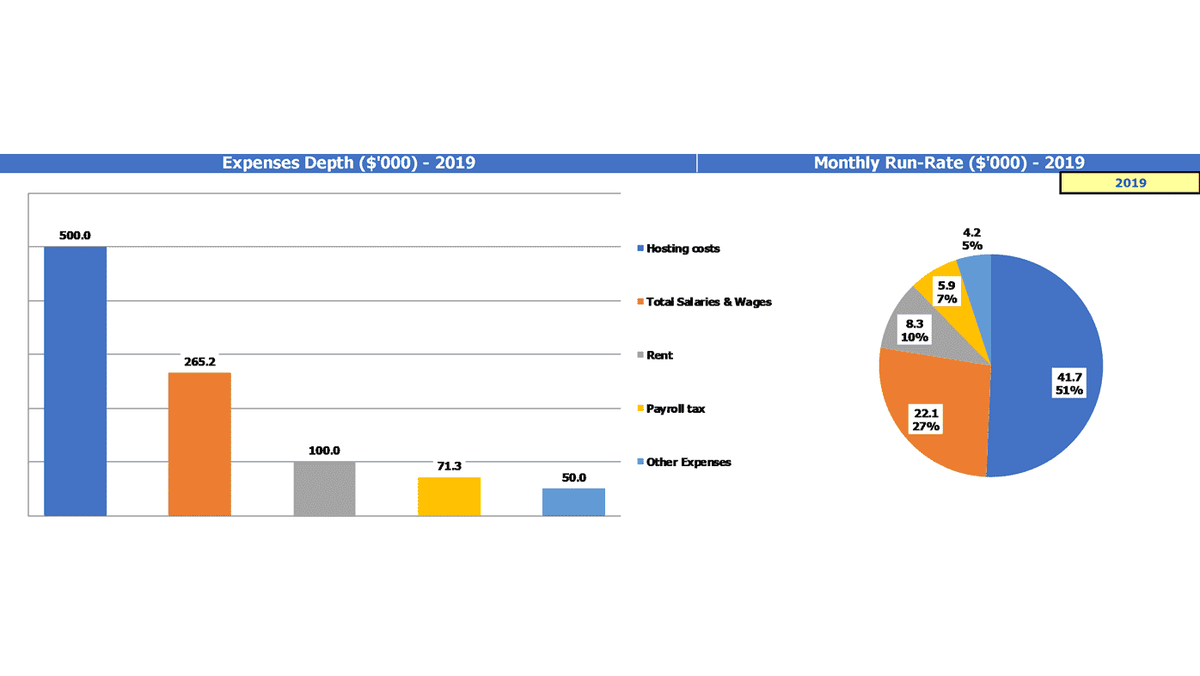Click the Total Salaries & Wages legend entry
Viewport: 1200px width, 676px height.
(x=704, y=301)
